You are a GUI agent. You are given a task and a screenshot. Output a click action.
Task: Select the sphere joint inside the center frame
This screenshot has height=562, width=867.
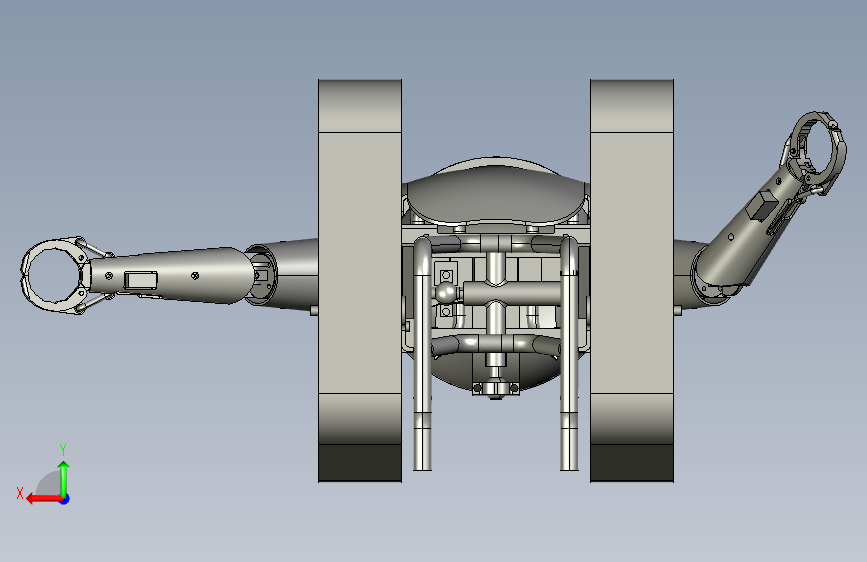click(x=446, y=293)
